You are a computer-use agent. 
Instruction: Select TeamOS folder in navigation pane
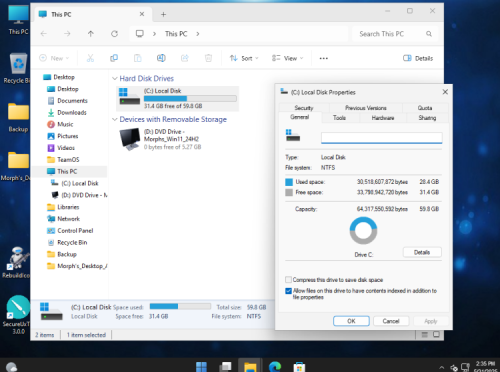pos(68,160)
